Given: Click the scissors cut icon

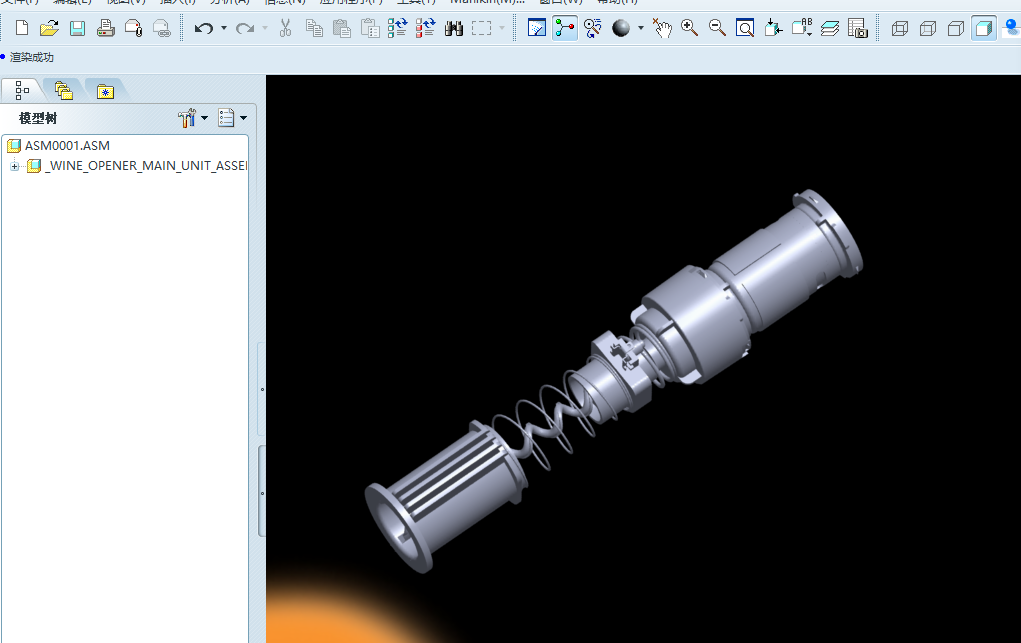Looking at the screenshot, I should (285, 28).
